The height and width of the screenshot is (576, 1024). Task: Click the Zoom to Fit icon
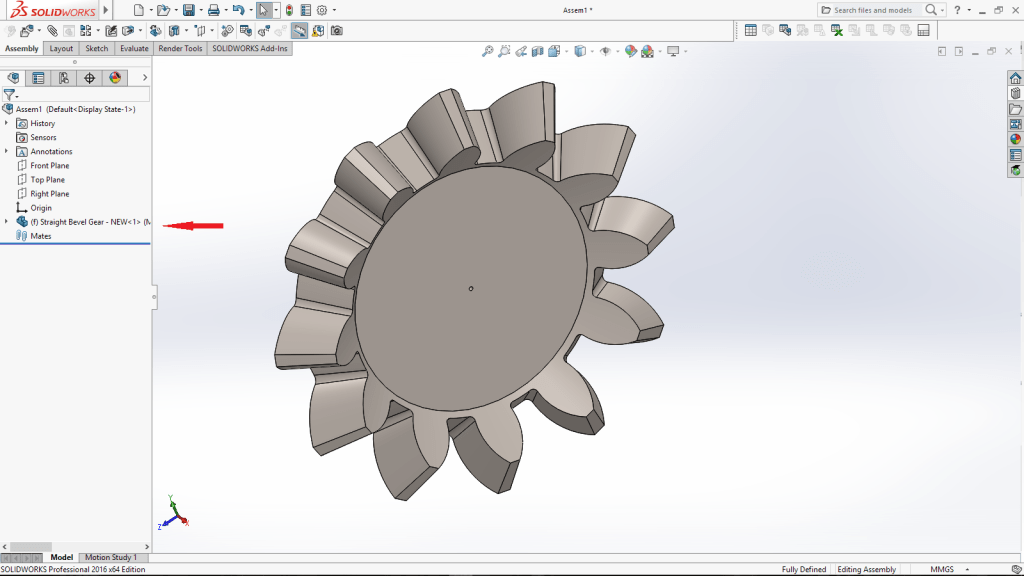click(487, 52)
